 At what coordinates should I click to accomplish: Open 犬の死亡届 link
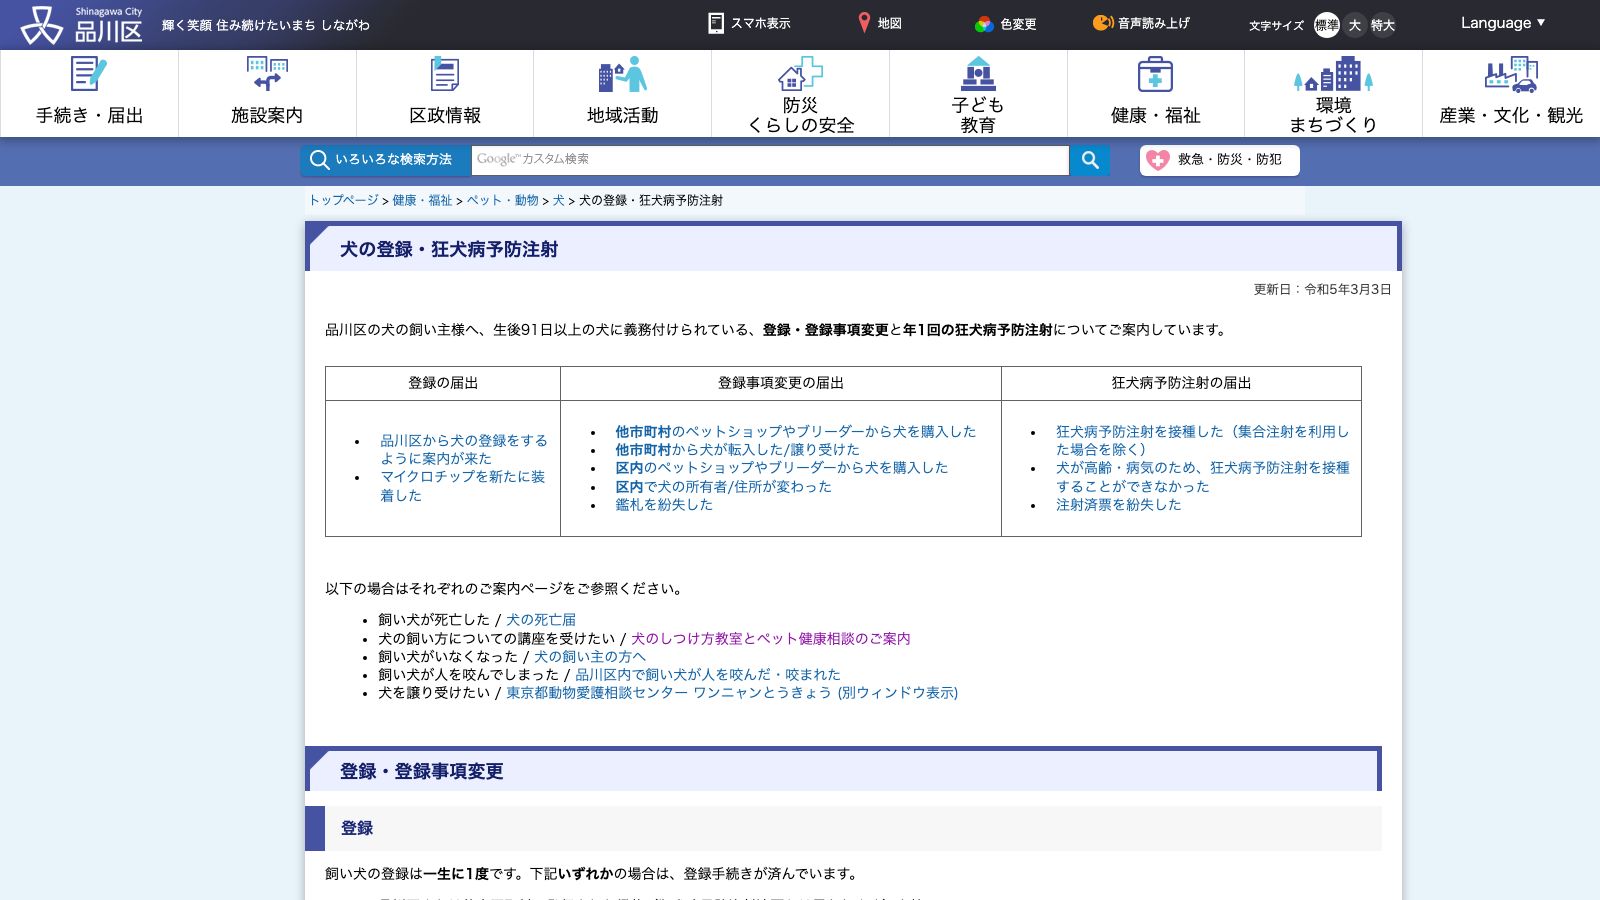pos(541,620)
